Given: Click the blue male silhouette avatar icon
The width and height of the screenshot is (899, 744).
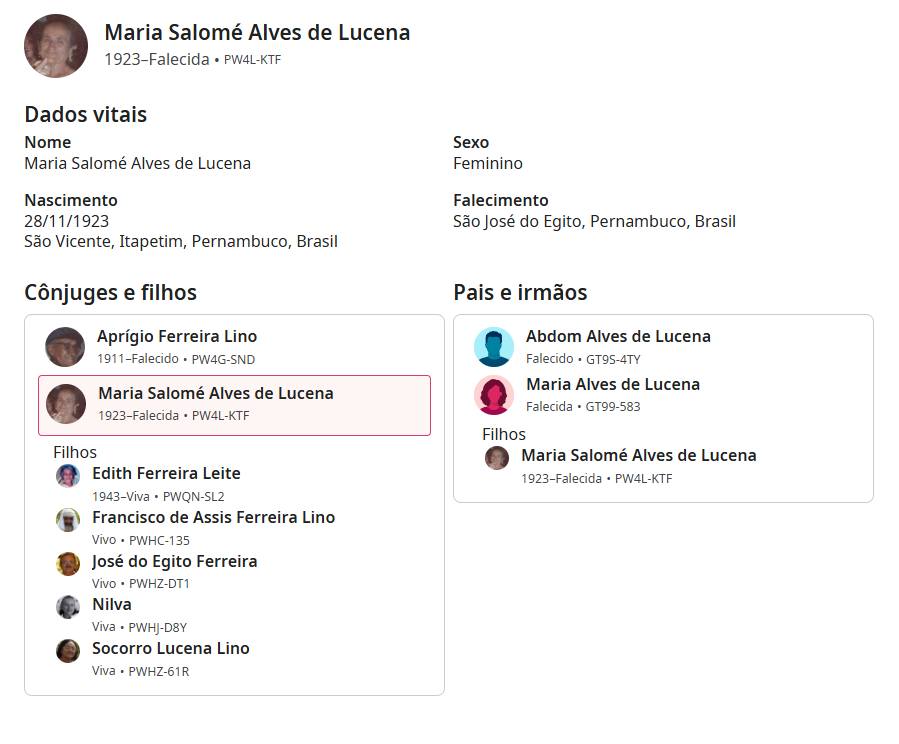Looking at the screenshot, I should 494,347.
